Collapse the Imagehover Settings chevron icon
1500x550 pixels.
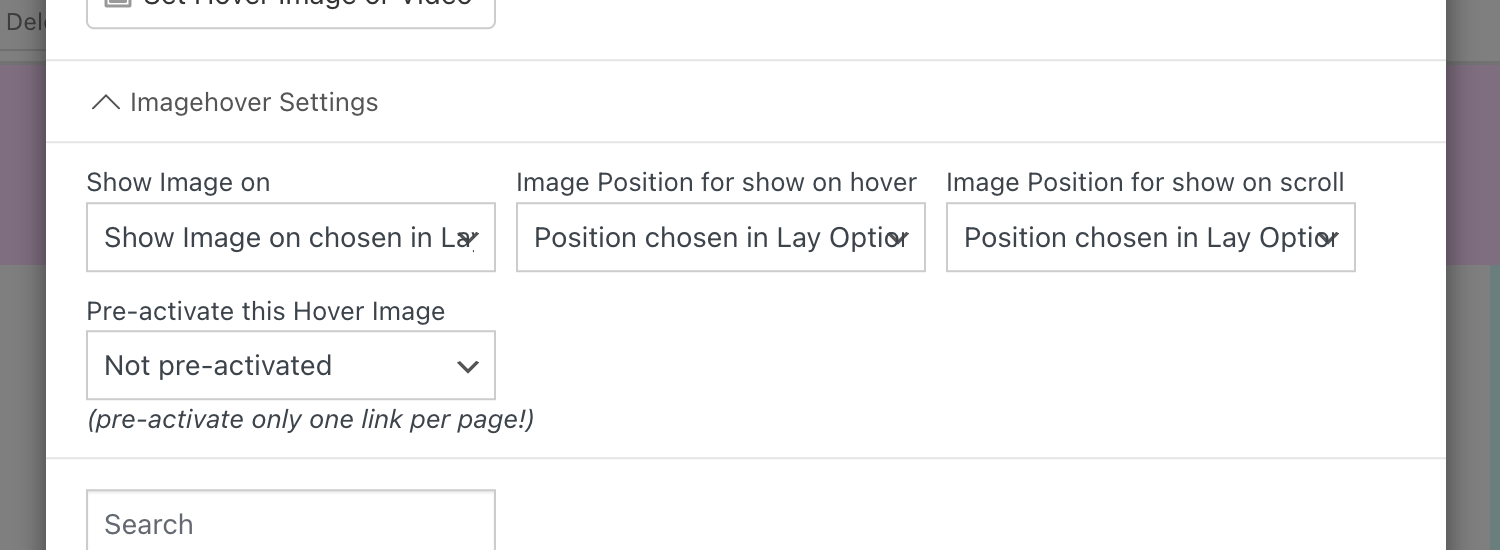click(x=105, y=102)
